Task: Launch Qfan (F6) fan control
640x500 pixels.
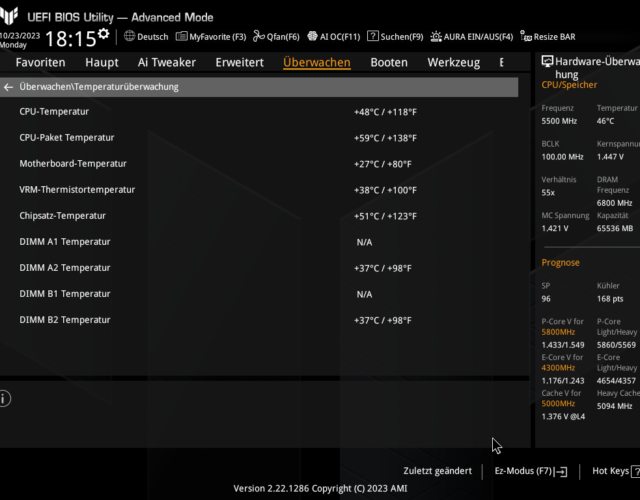Action: [276, 37]
